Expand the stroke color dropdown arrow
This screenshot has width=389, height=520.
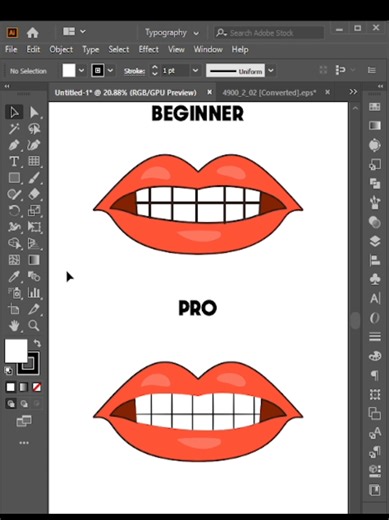point(110,71)
